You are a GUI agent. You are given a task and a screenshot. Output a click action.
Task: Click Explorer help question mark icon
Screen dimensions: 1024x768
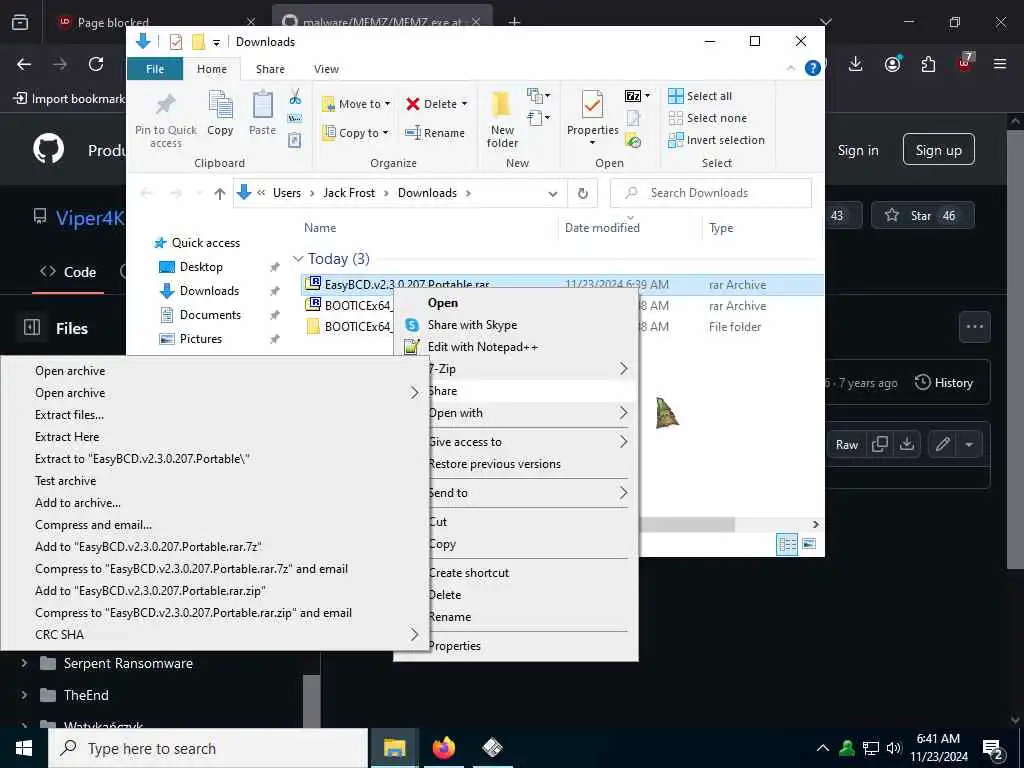pyautogui.click(x=812, y=68)
